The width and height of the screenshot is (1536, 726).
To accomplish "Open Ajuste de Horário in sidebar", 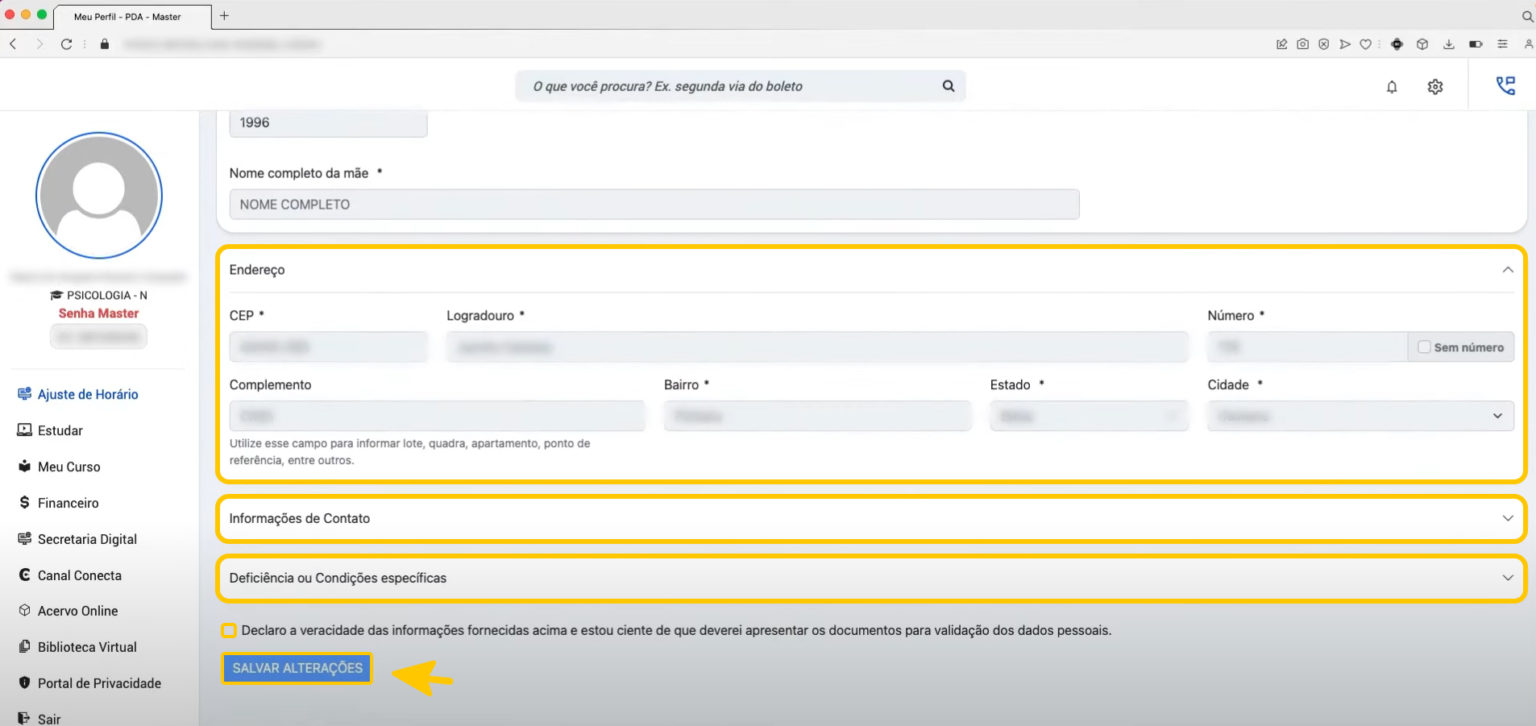I will click(x=78, y=394).
